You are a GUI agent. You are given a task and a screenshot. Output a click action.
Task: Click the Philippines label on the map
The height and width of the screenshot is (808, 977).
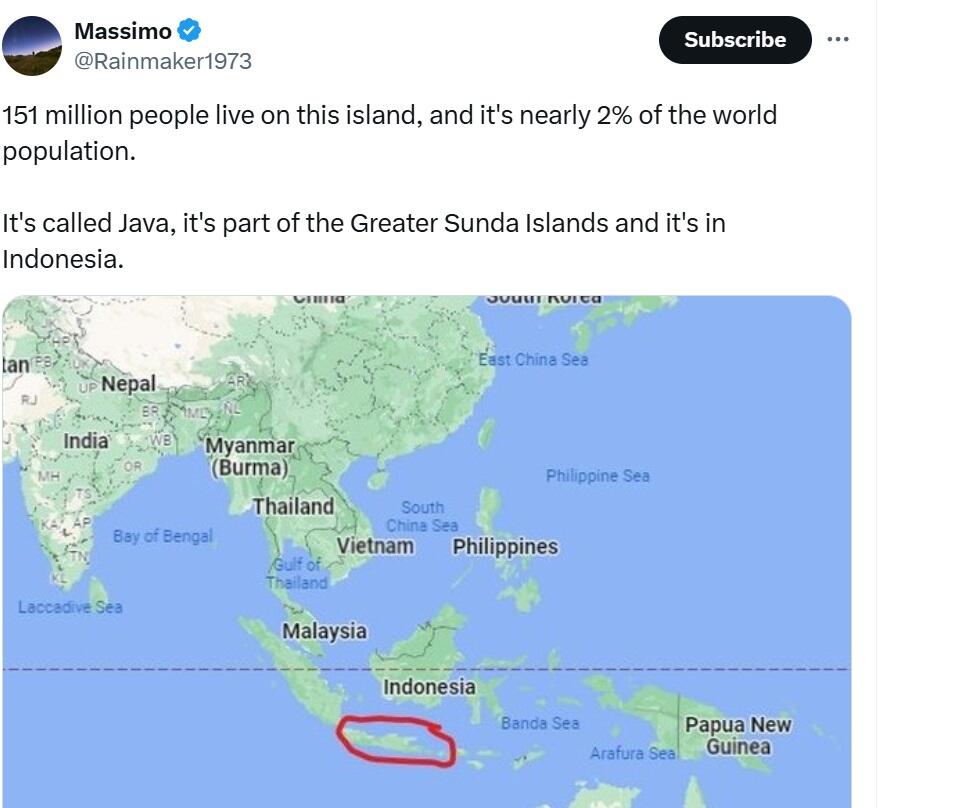pos(505,547)
